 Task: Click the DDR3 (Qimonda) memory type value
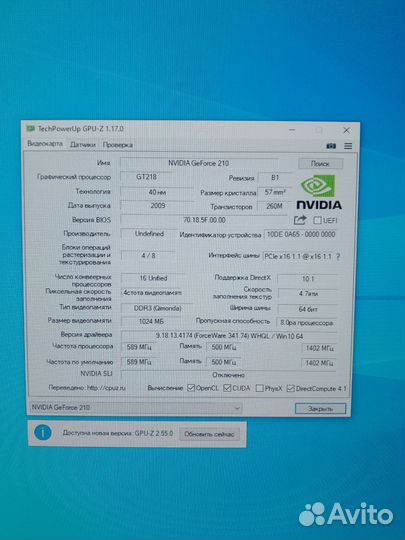coord(157,308)
